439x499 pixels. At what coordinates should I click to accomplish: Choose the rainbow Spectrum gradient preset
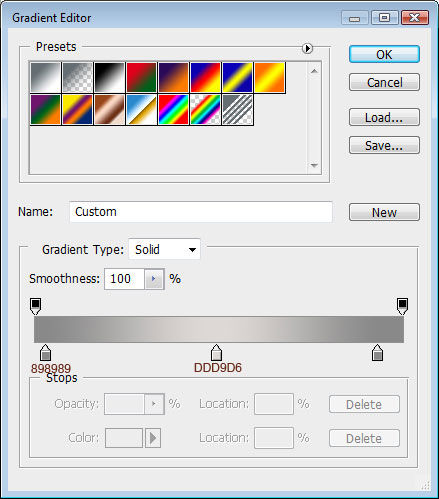173,109
